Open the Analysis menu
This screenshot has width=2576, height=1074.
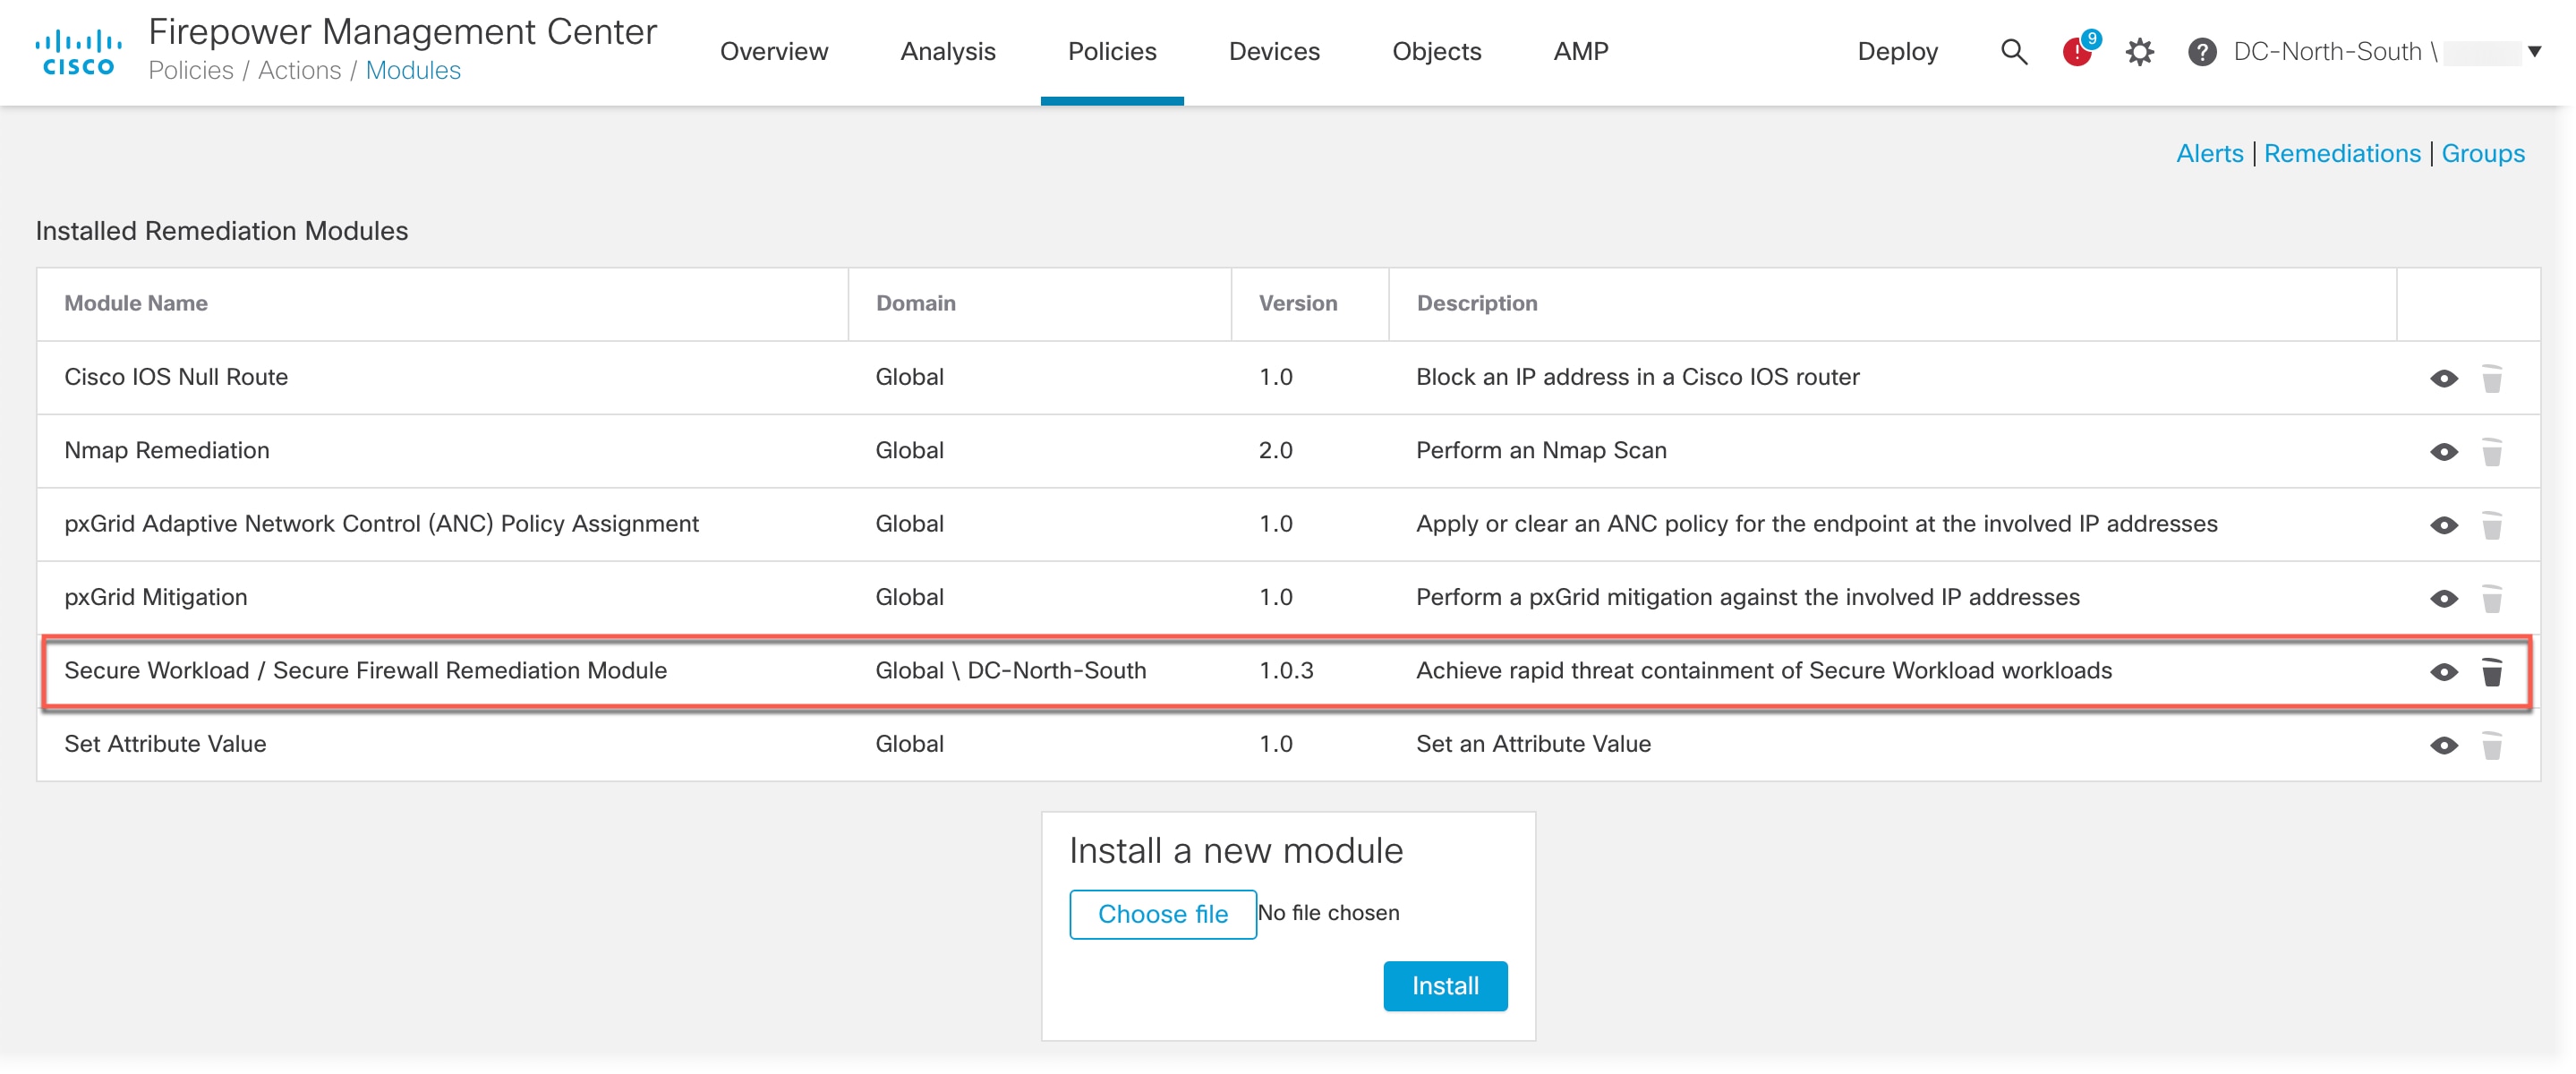[947, 51]
